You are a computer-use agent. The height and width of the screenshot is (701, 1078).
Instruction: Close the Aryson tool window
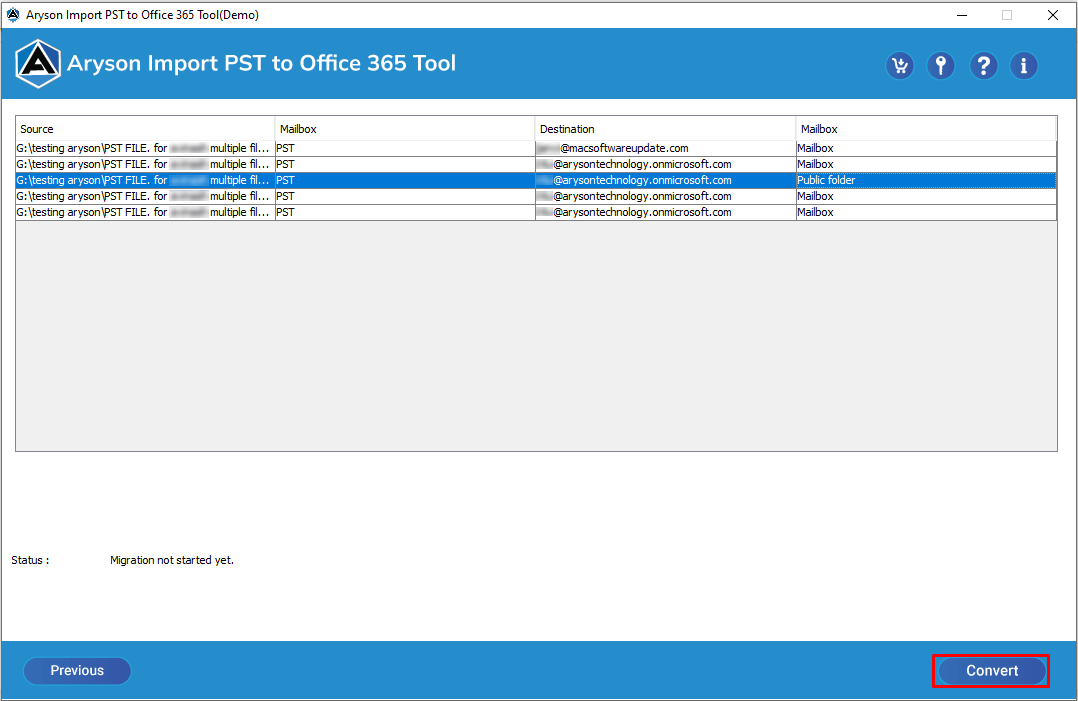(x=1053, y=15)
